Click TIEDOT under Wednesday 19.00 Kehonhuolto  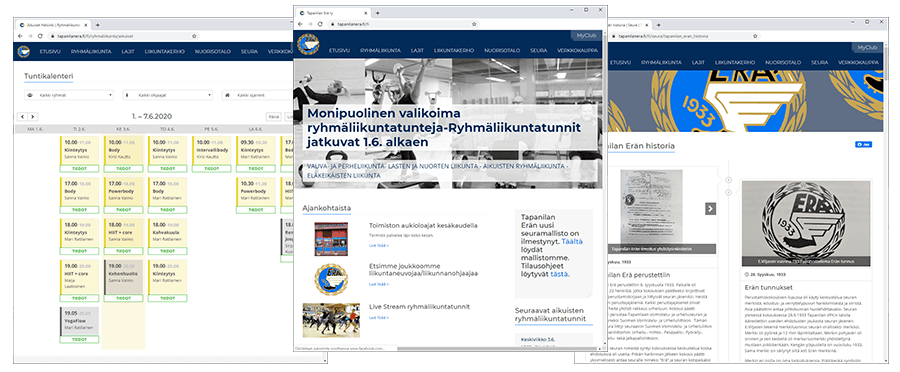pyautogui.click(x=123, y=298)
